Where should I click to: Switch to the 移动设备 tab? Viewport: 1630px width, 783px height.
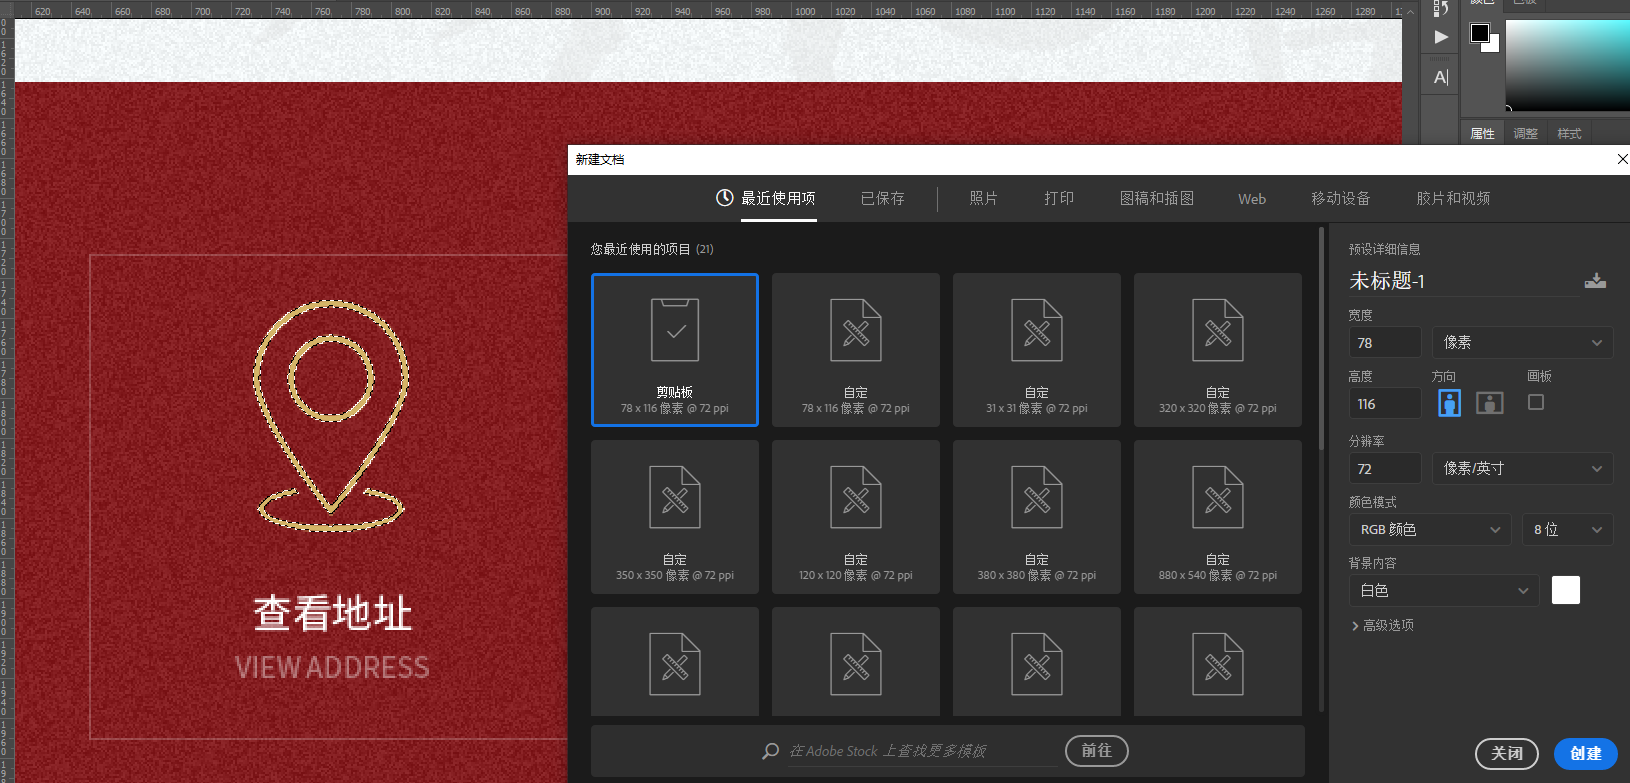click(x=1341, y=198)
